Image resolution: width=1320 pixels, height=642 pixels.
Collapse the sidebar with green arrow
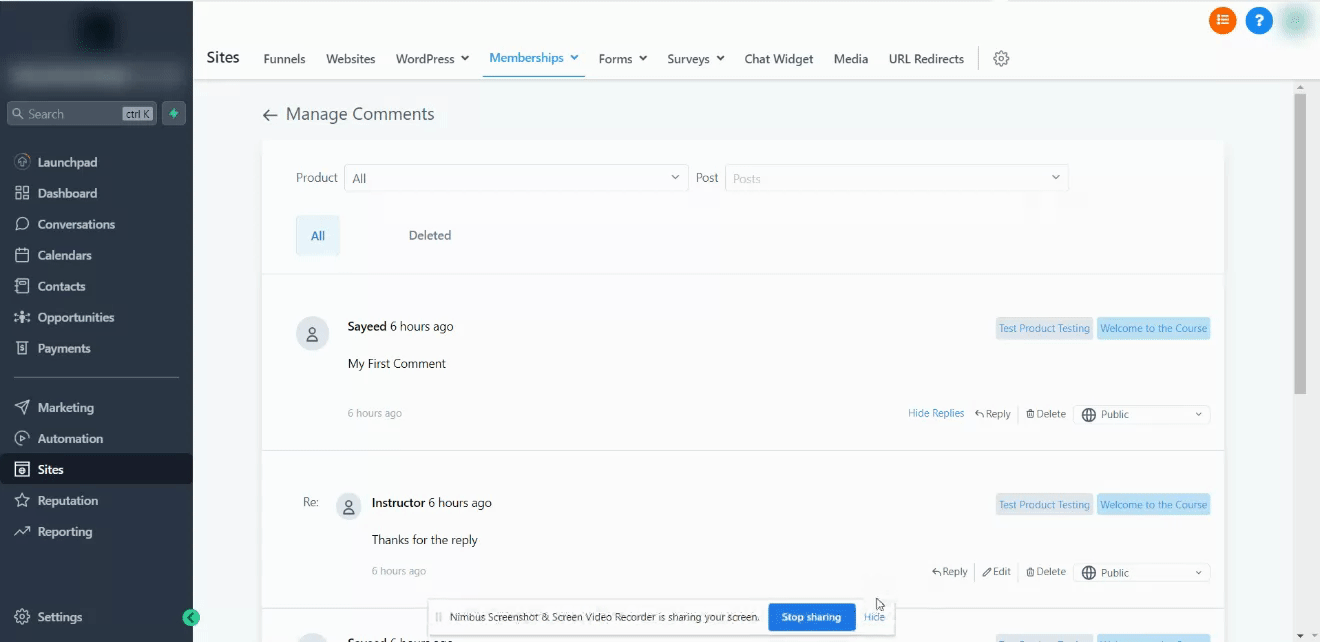(x=191, y=617)
